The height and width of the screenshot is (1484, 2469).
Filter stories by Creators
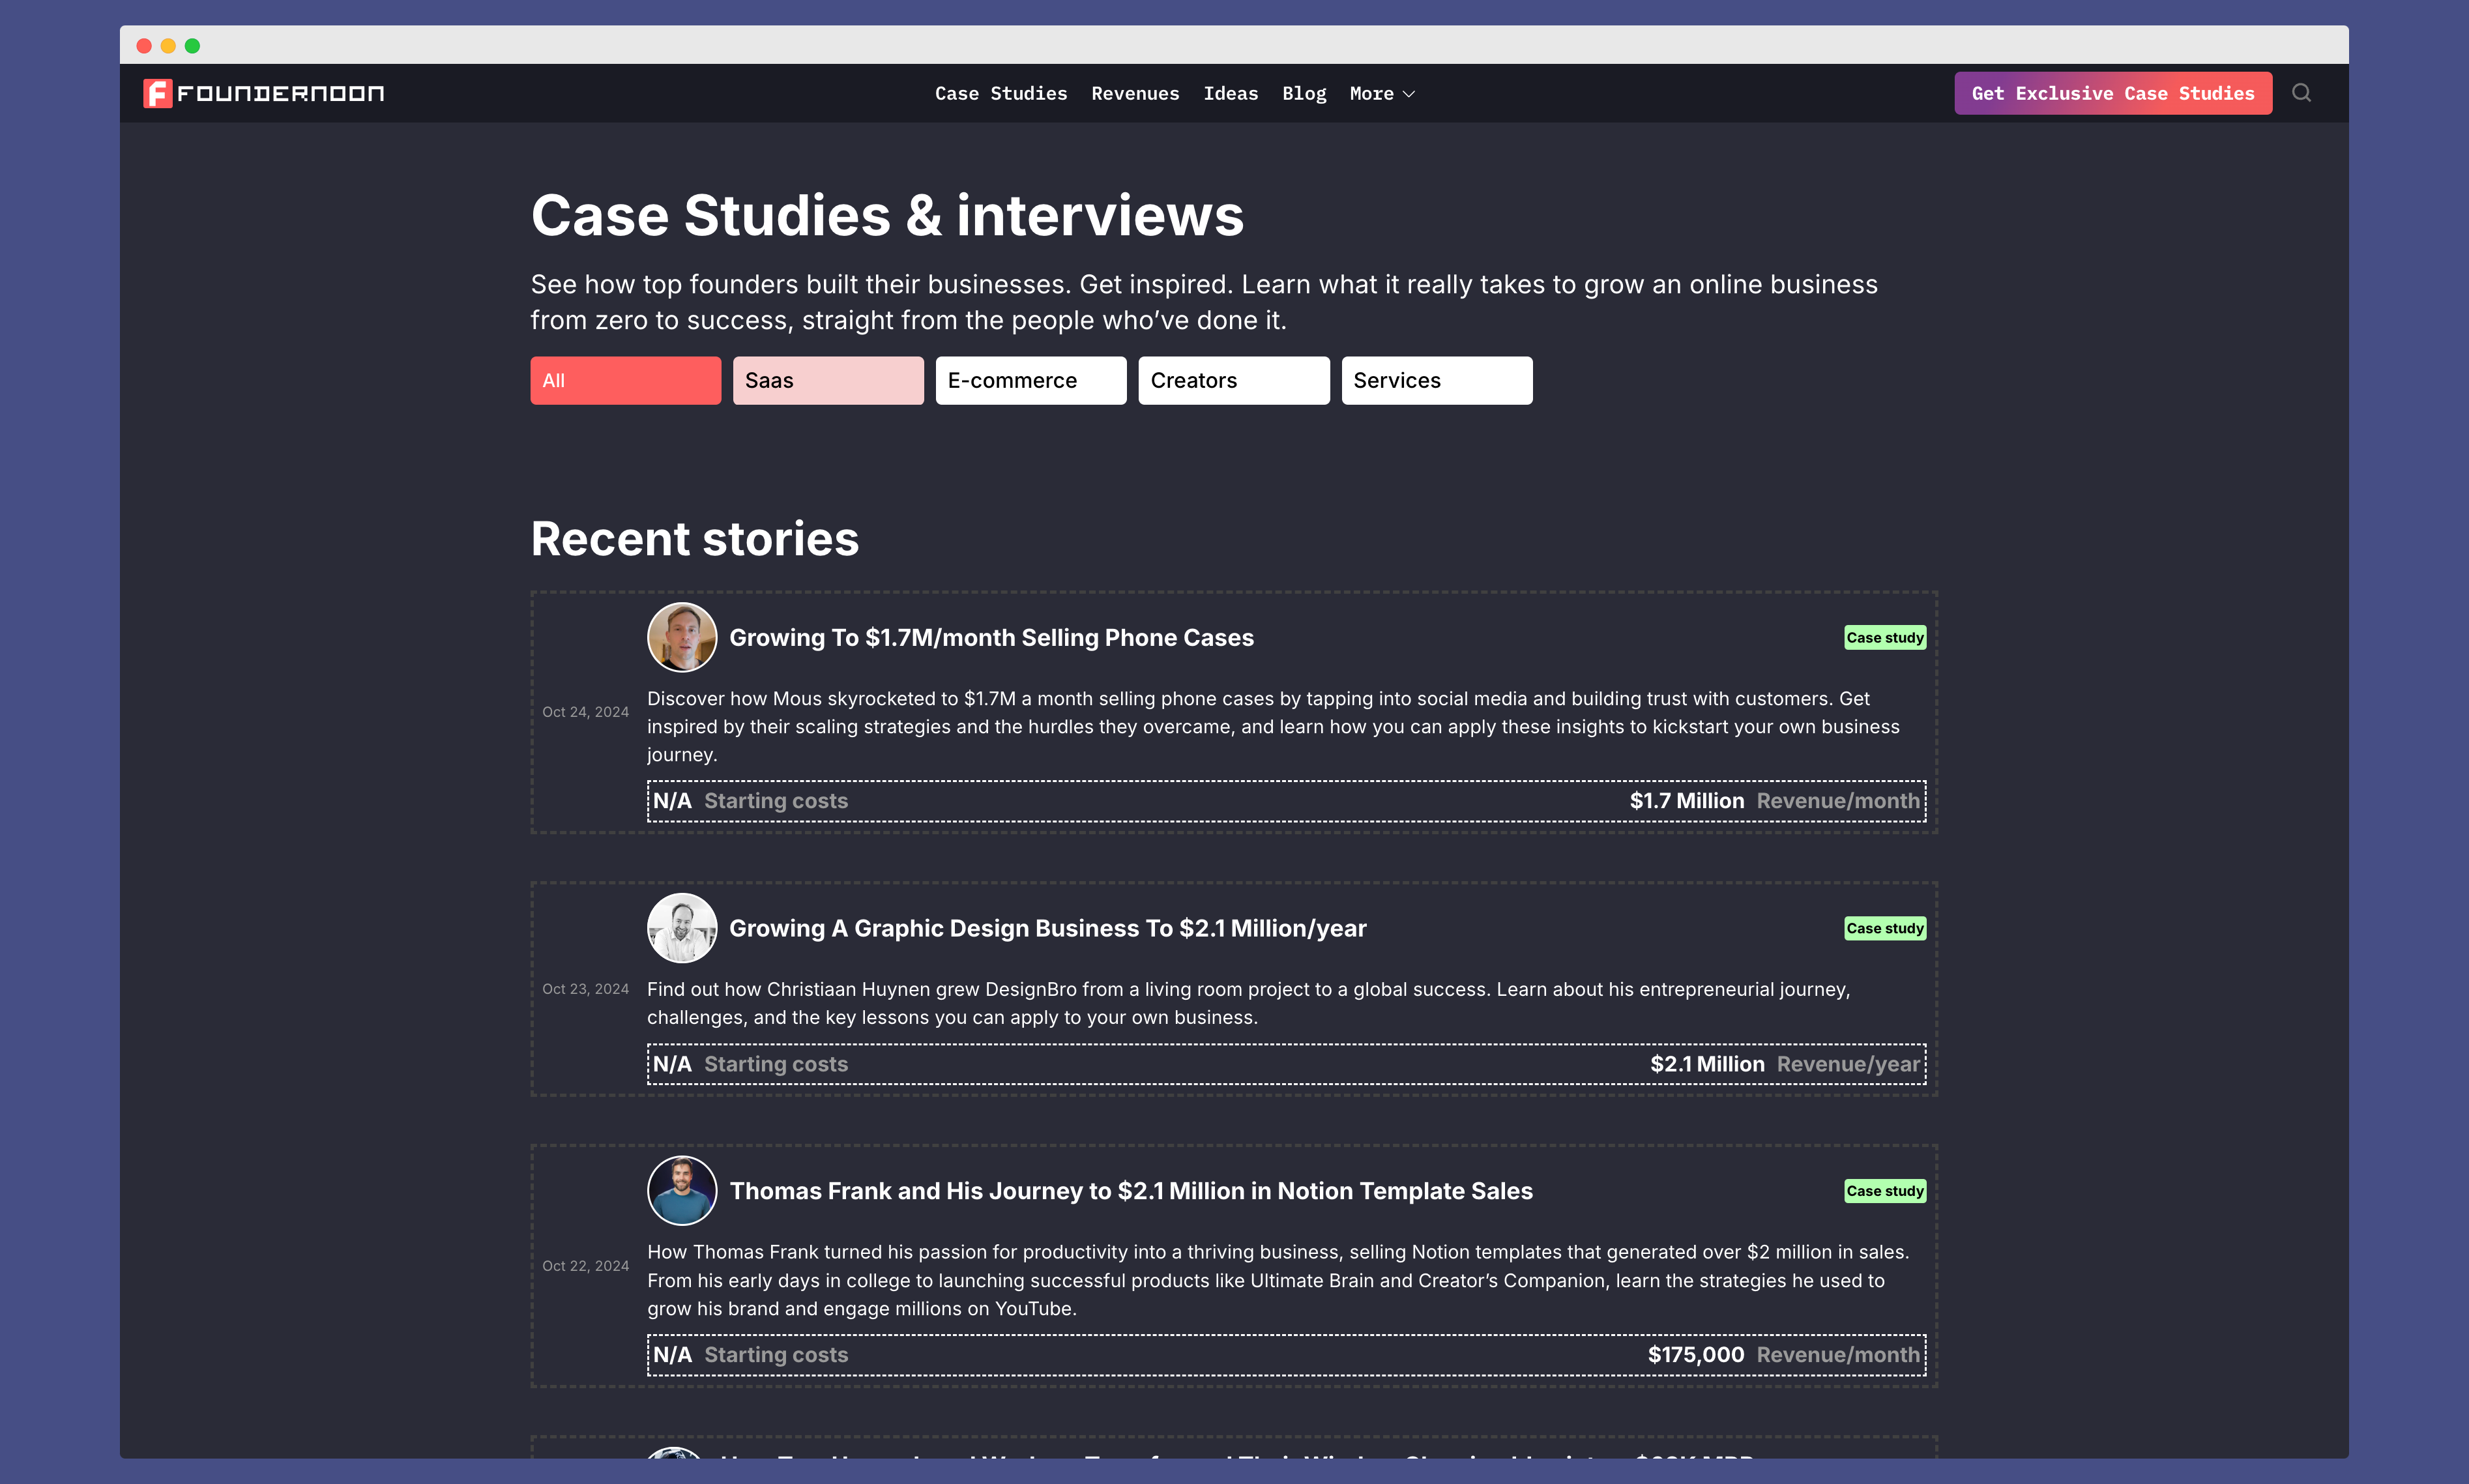1234,380
